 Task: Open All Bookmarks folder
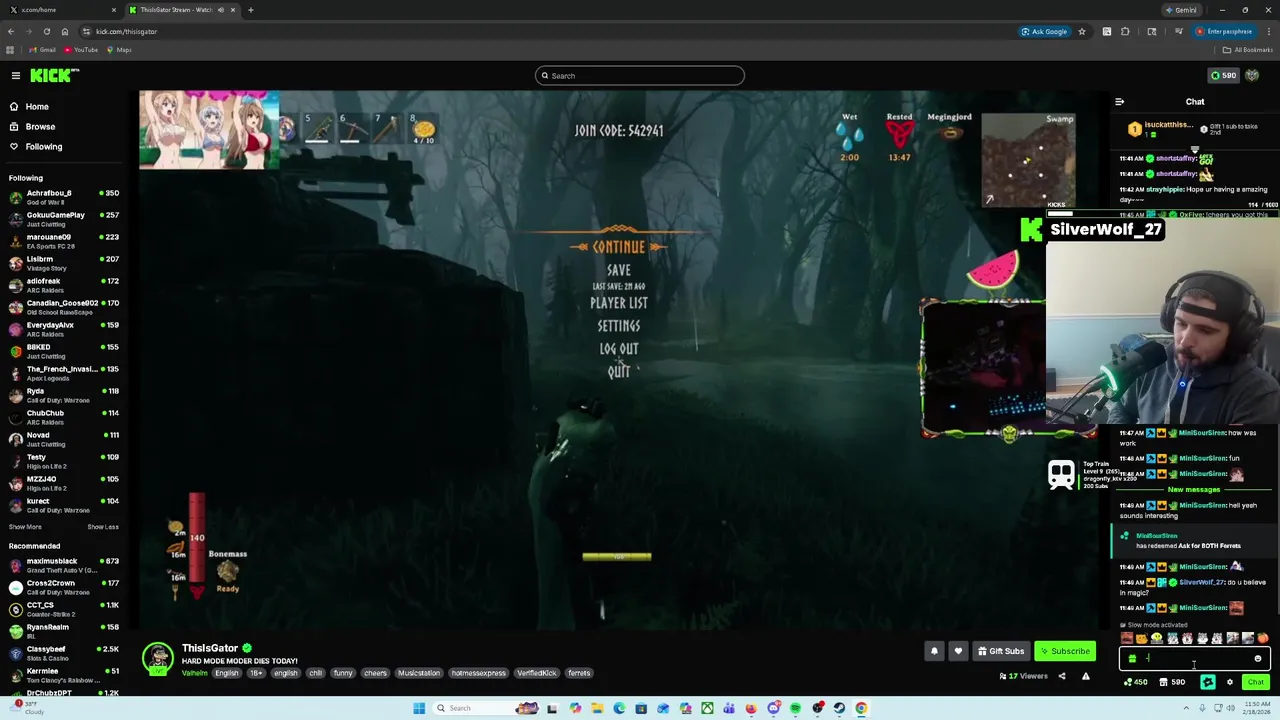[1247, 50]
